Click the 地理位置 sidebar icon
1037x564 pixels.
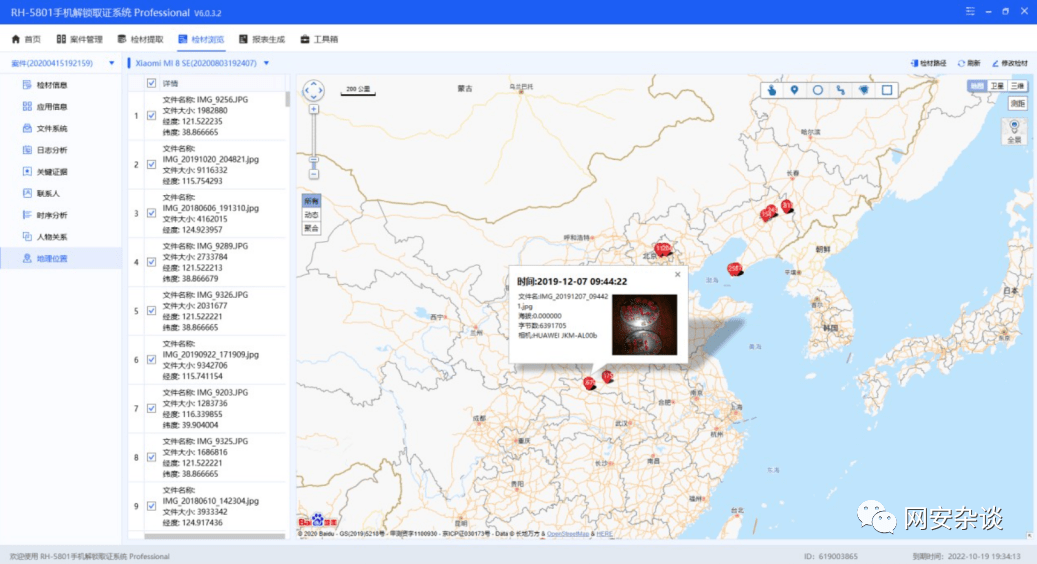27,259
